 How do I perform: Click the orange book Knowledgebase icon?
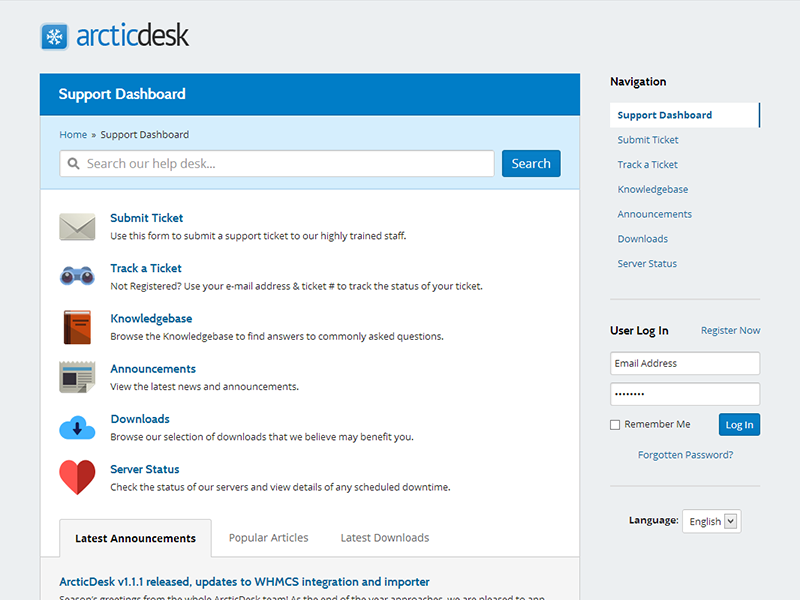[x=77, y=327]
